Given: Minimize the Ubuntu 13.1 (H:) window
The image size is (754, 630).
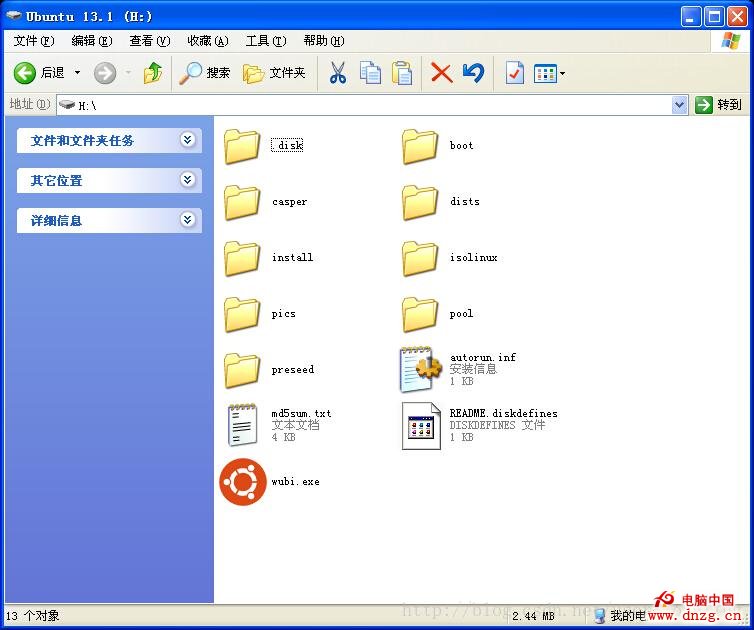Looking at the screenshot, I should [691, 17].
